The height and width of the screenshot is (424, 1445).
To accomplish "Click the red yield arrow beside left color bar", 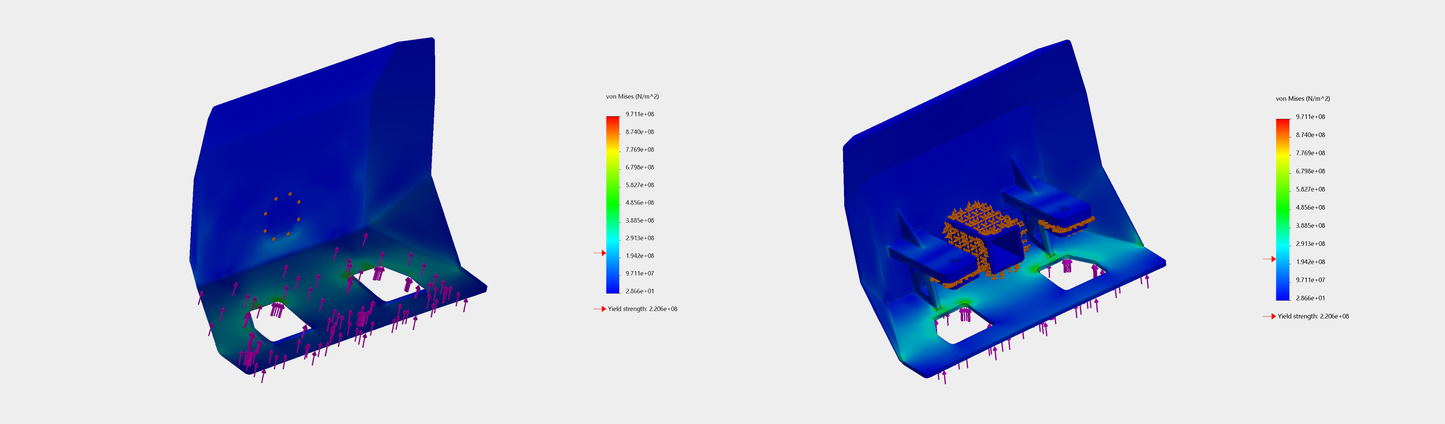I will 599,254.
